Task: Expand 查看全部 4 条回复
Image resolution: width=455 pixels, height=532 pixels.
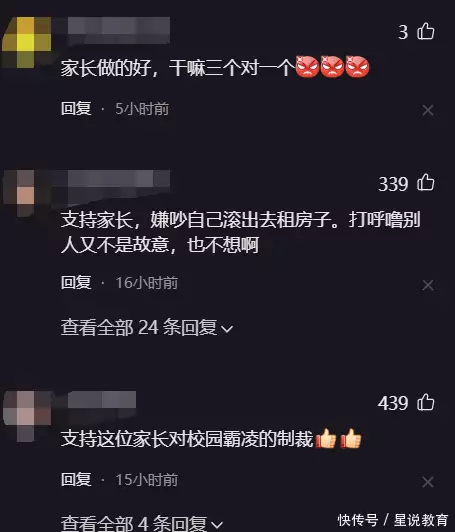Action: [x=142, y=523]
